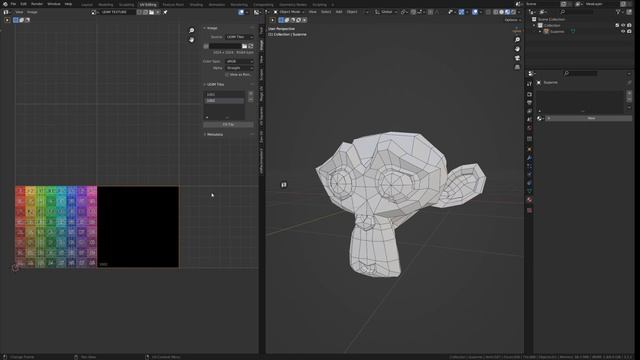640x360 pixels.
Task: Add a new UDIM tile with plus button
Action: [251, 93]
